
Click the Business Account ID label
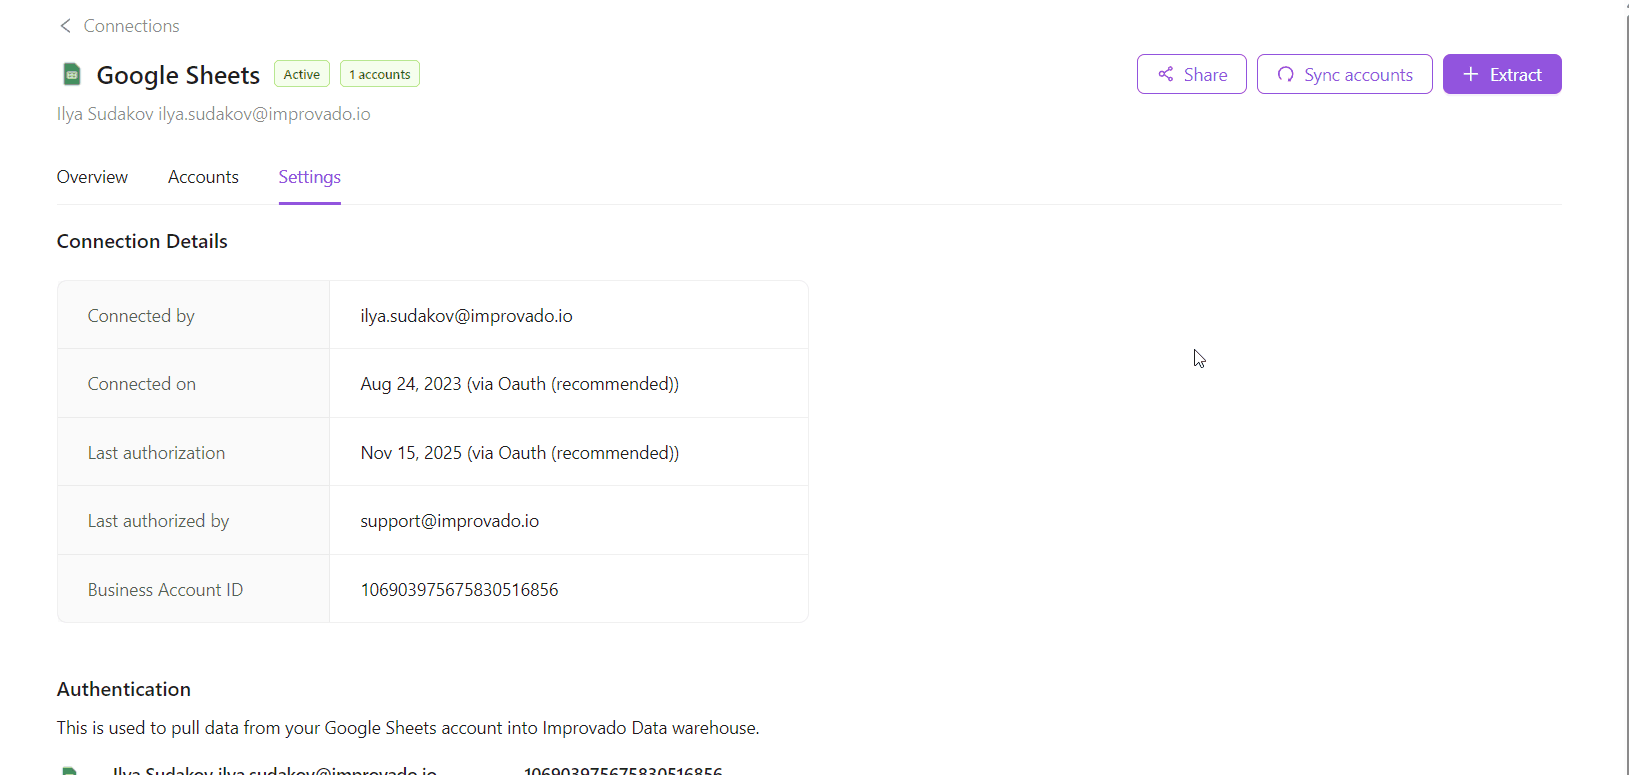(x=165, y=590)
